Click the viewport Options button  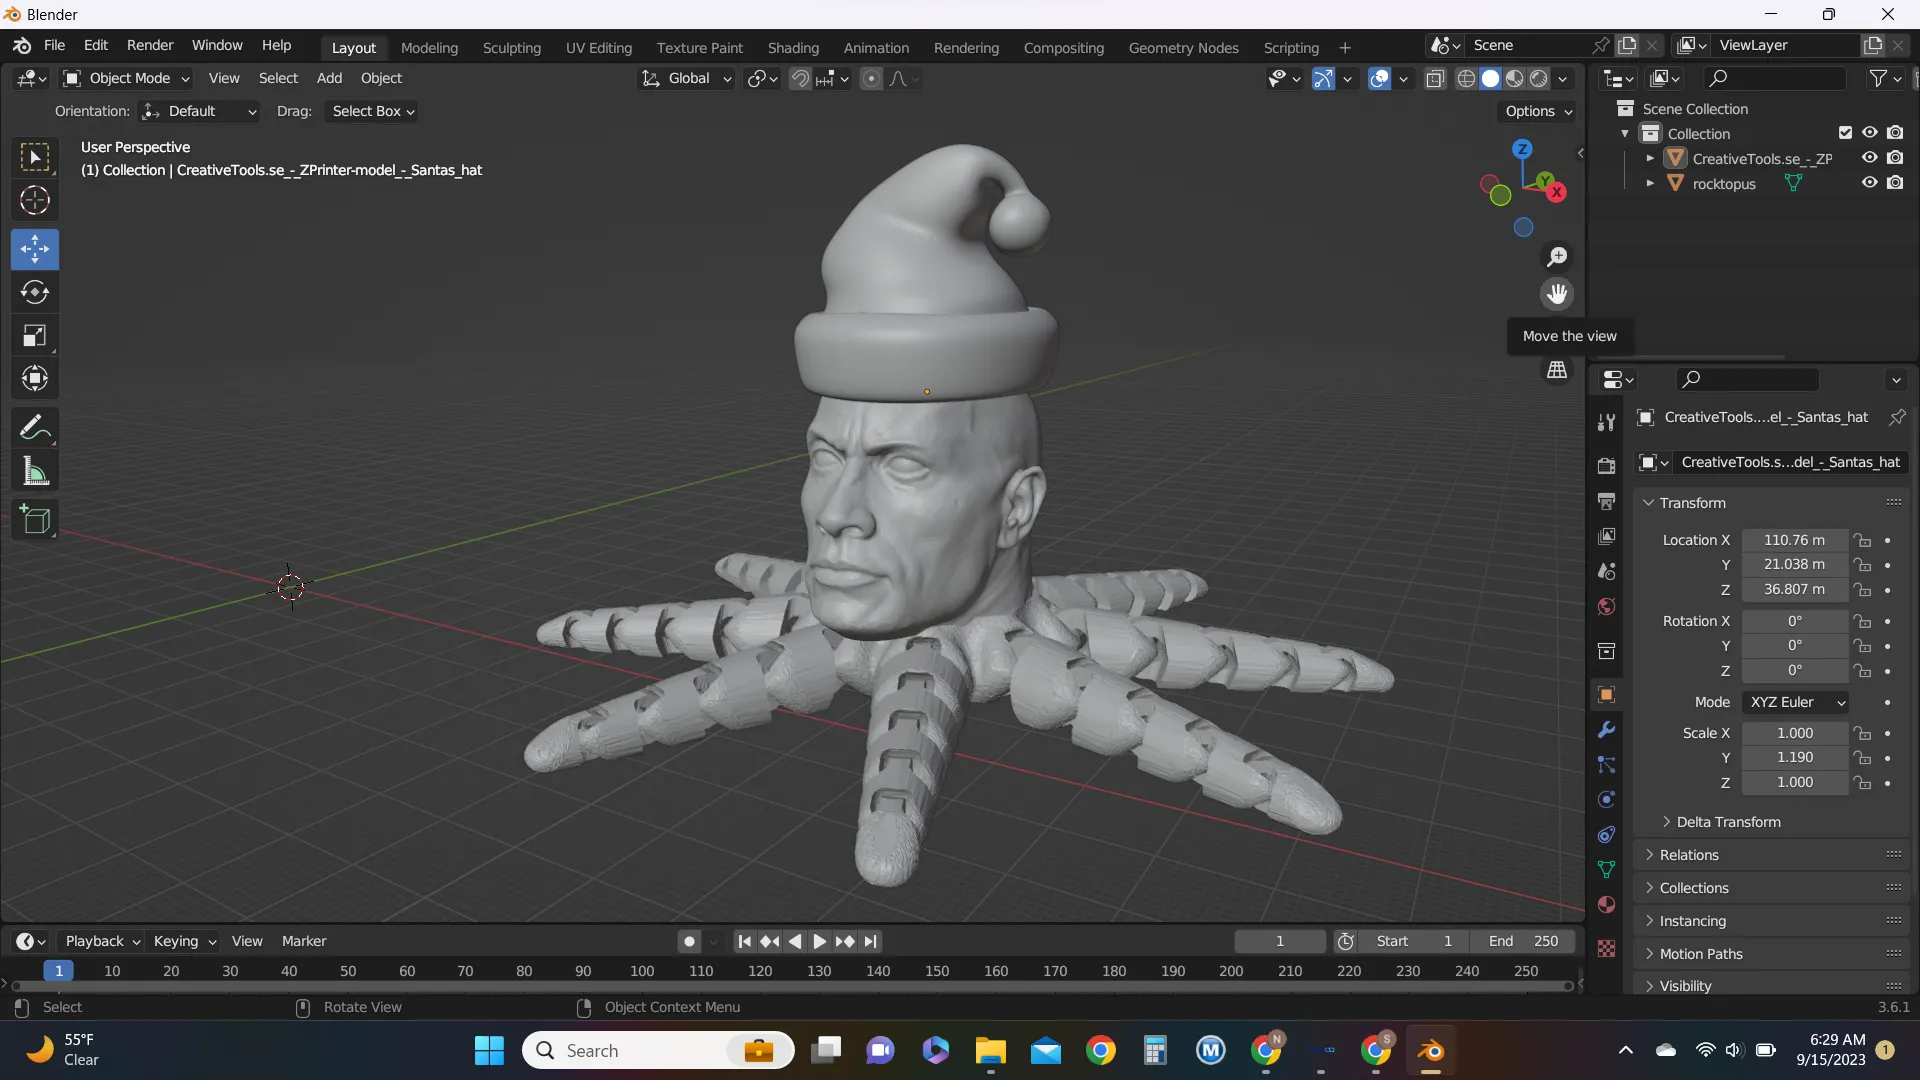tap(1538, 111)
